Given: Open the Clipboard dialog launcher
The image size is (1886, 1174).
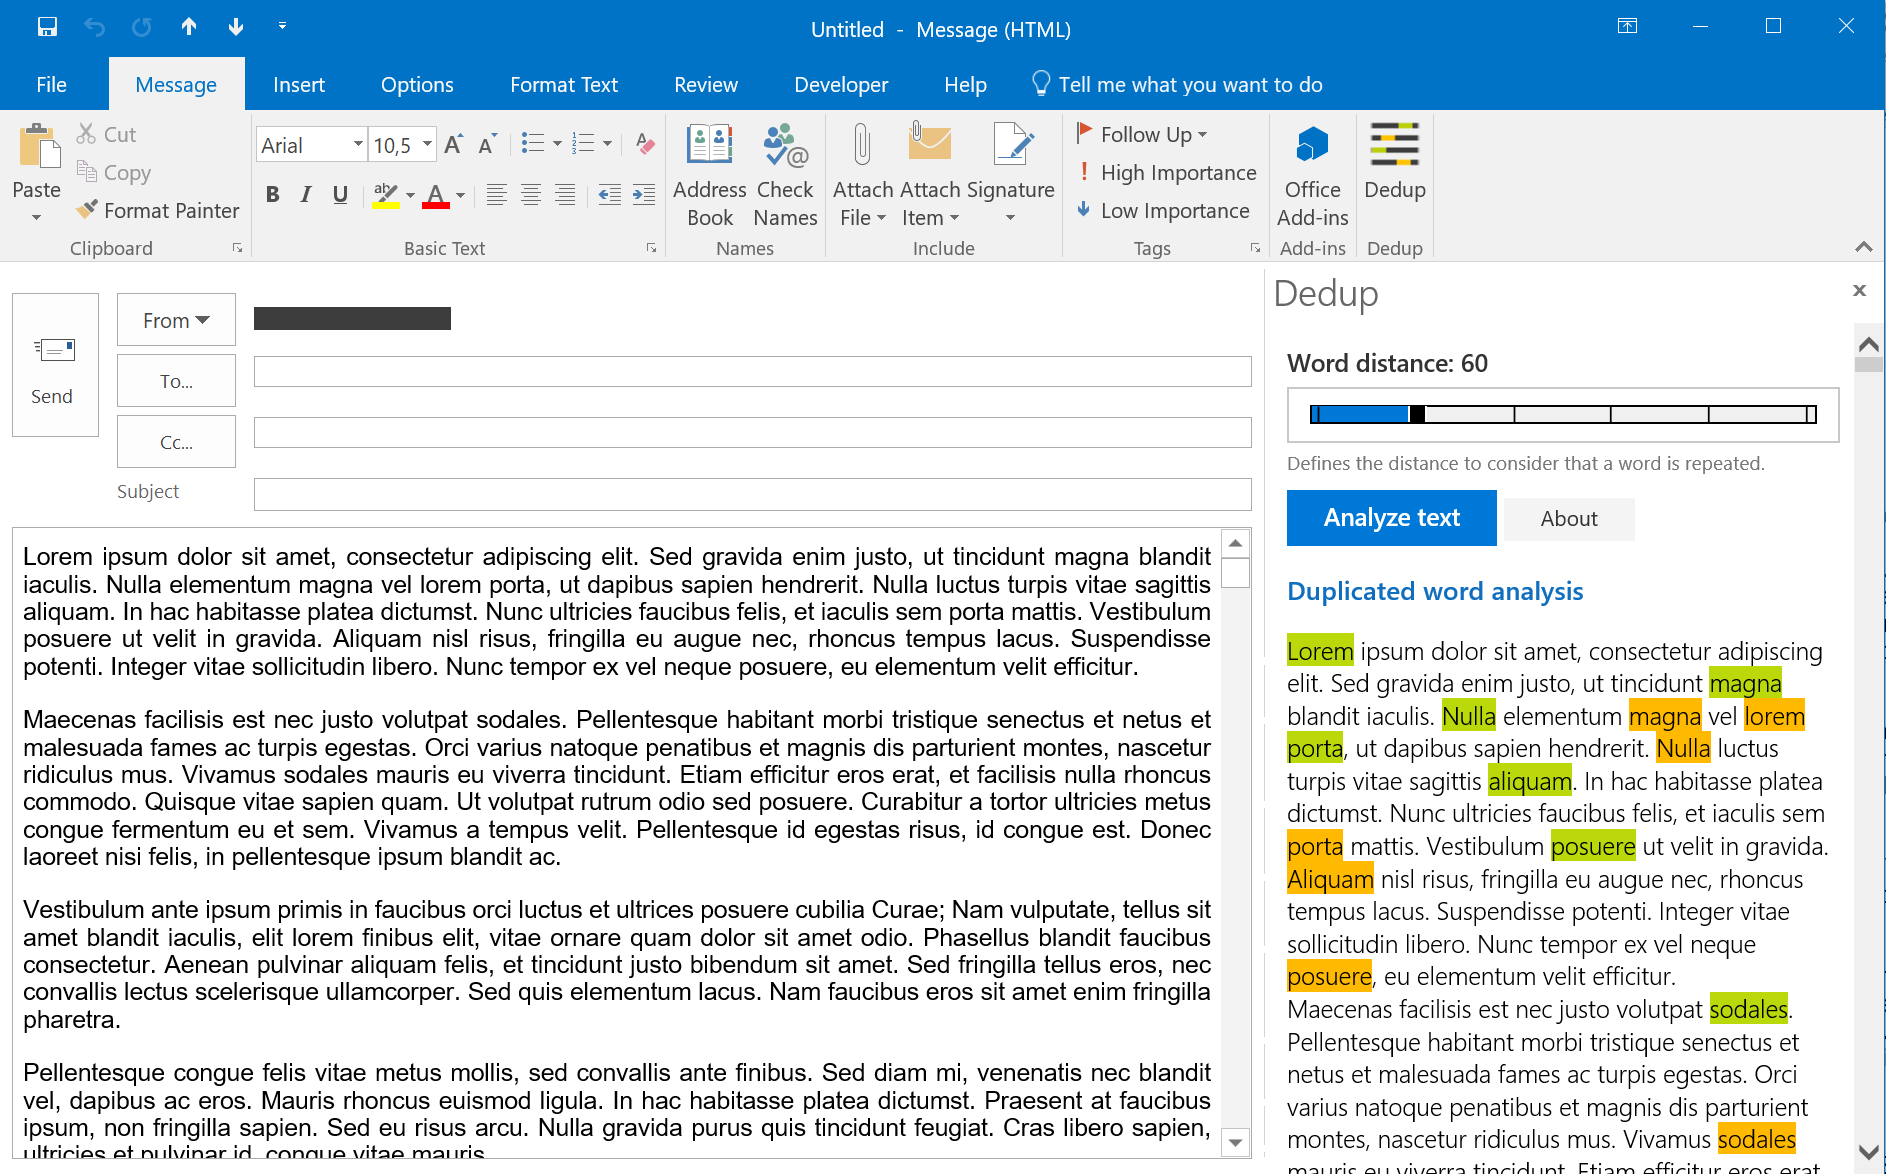Looking at the screenshot, I should click(x=237, y=248).
